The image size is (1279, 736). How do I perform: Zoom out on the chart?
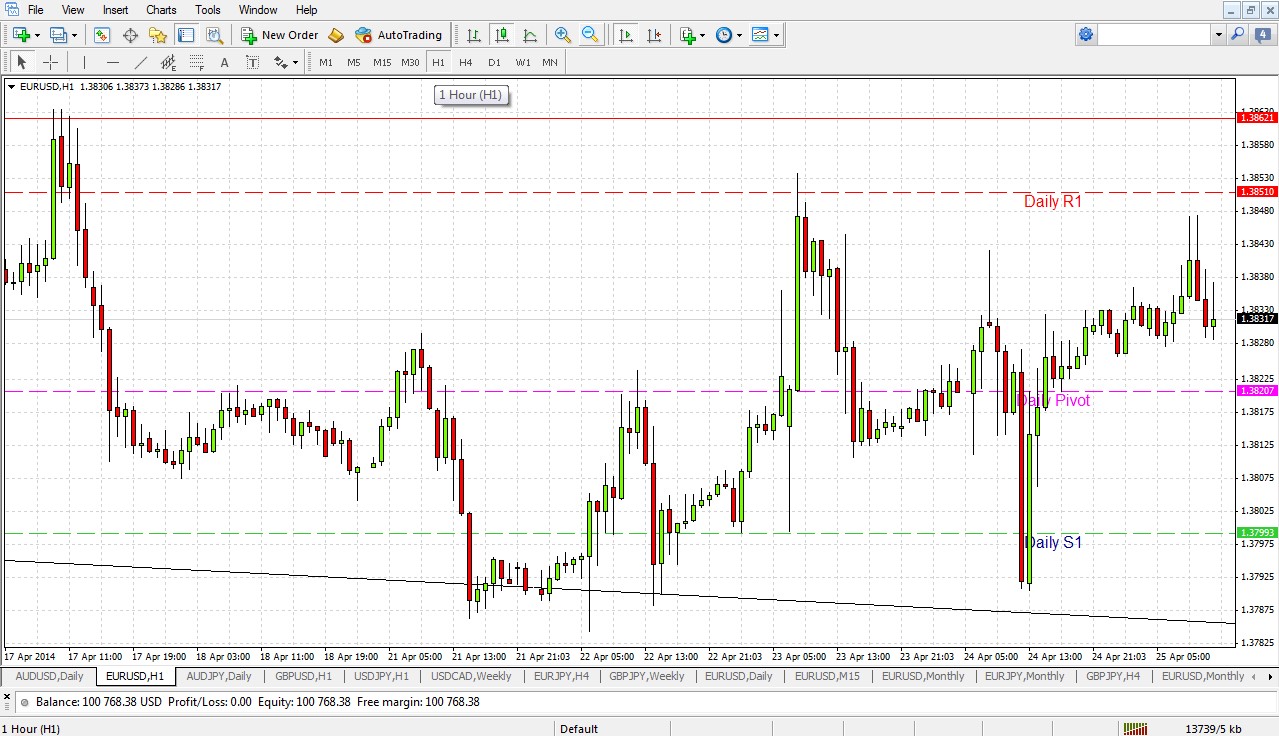[589, 35]
